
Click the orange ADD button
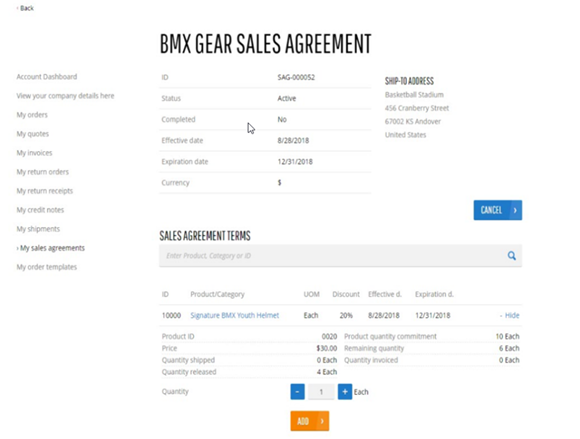point(310,421)
